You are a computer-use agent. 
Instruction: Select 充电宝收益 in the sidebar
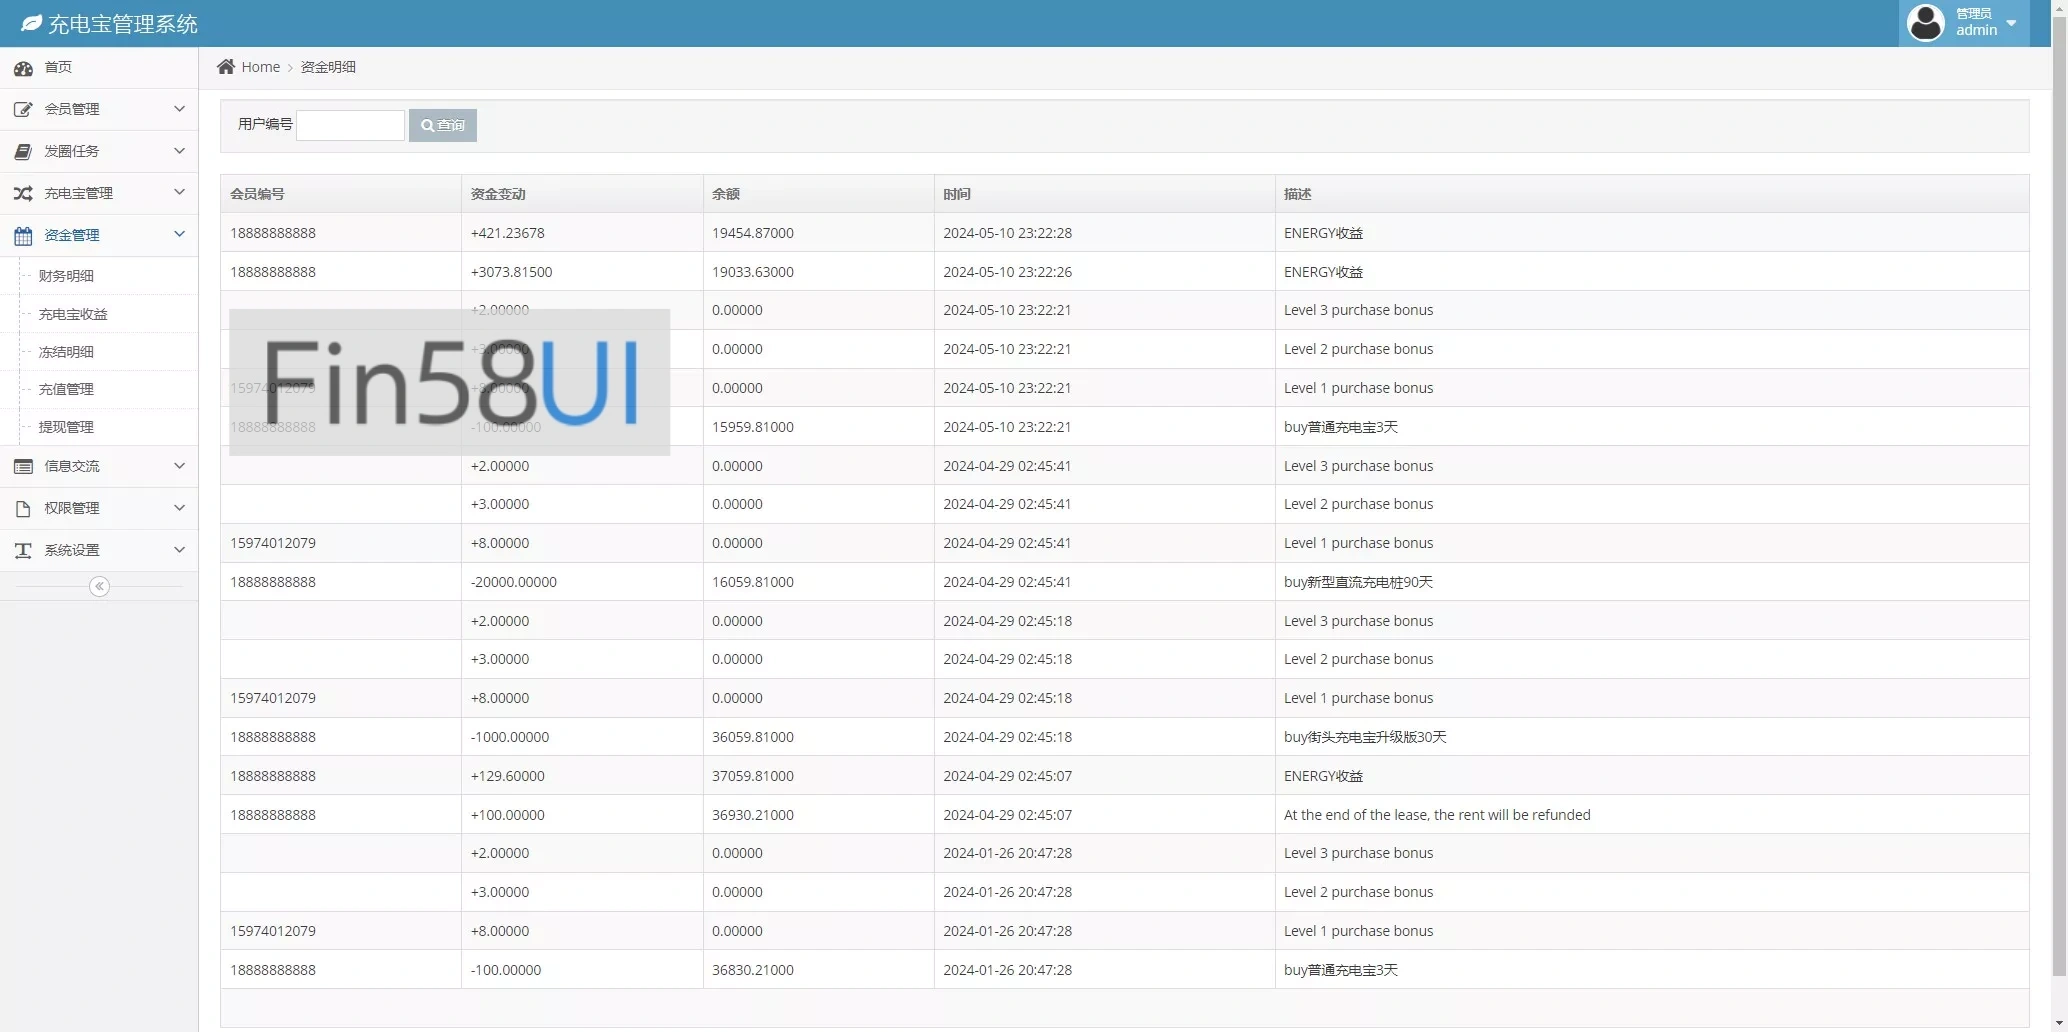coord(73,314)
